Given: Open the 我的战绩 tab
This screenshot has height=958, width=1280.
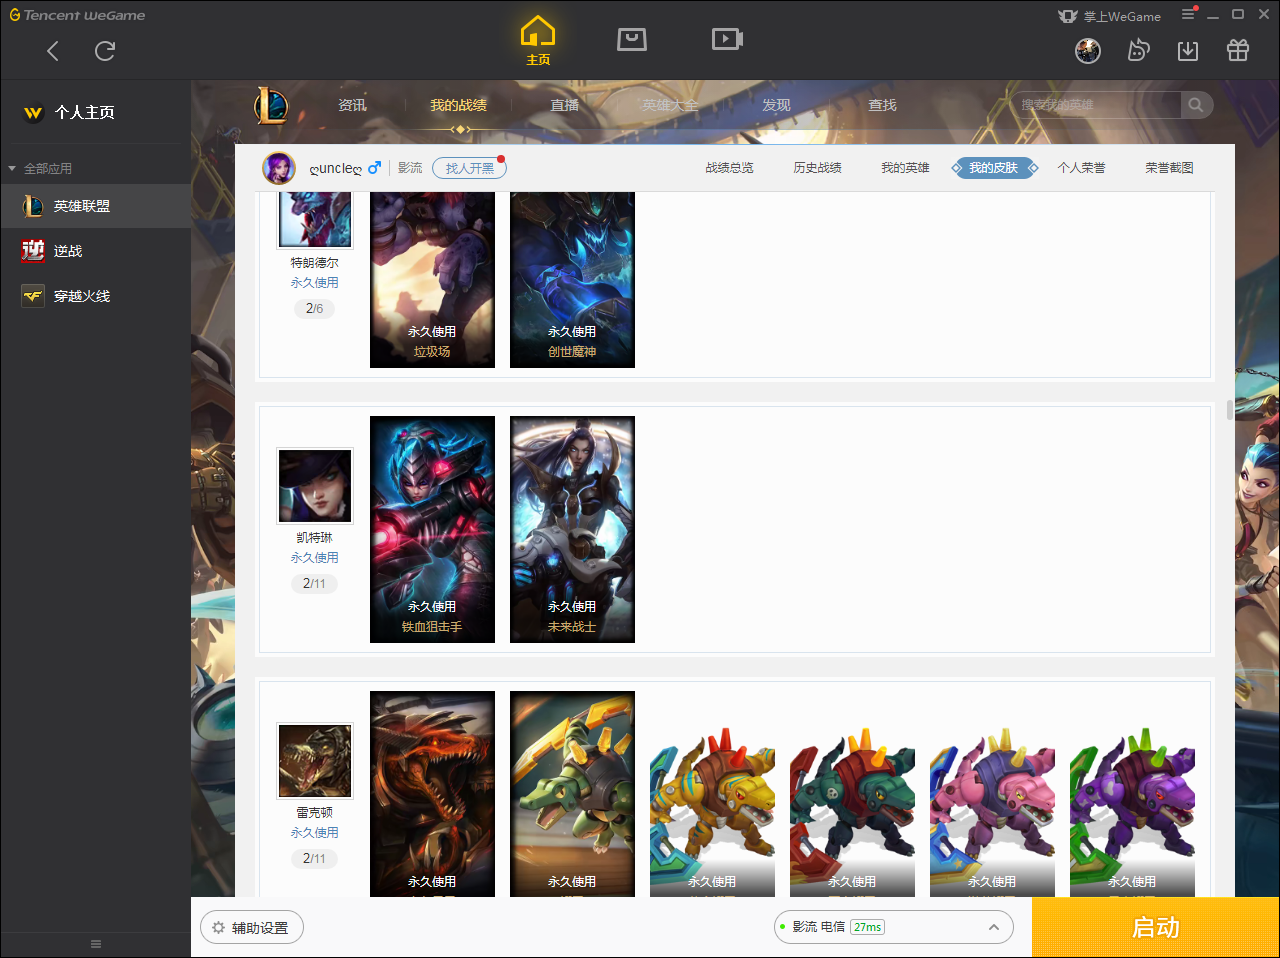Looking at the screenshot, I should 458,105.
